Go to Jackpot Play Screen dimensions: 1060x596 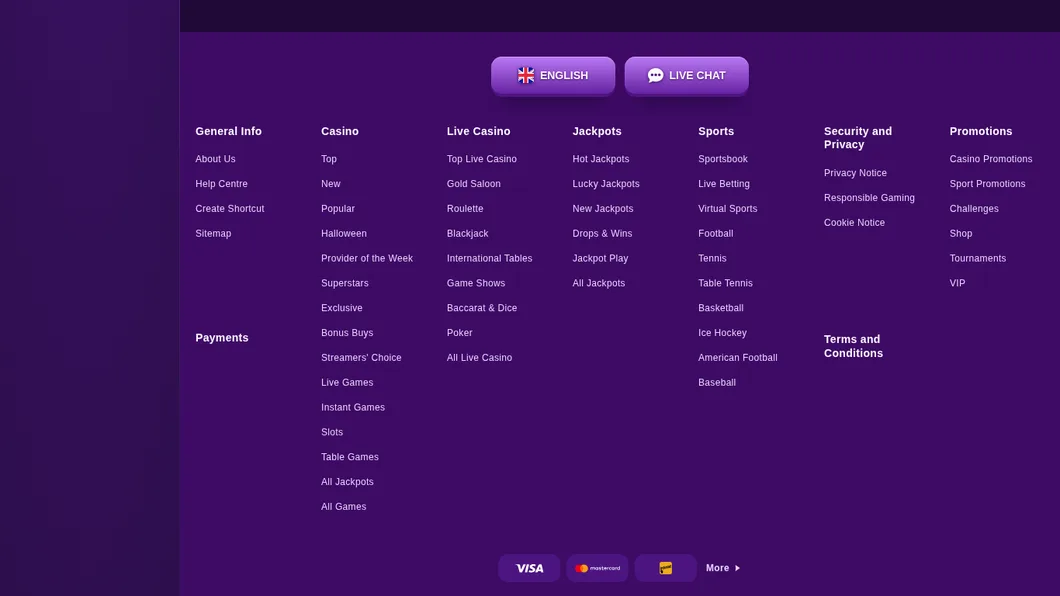(x=600, y=258)
